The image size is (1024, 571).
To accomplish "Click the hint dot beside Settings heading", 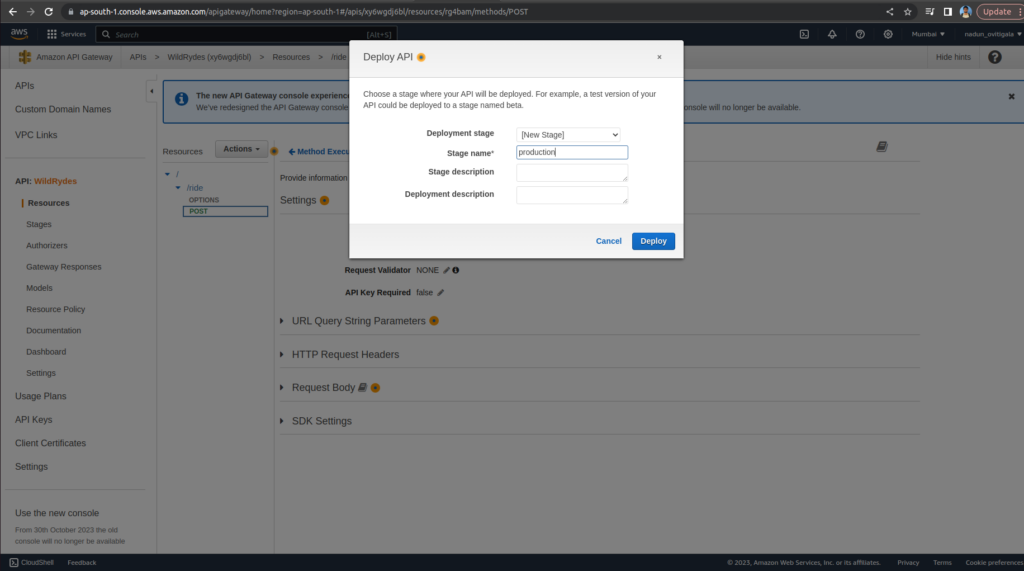I will [x=325, y=201].
